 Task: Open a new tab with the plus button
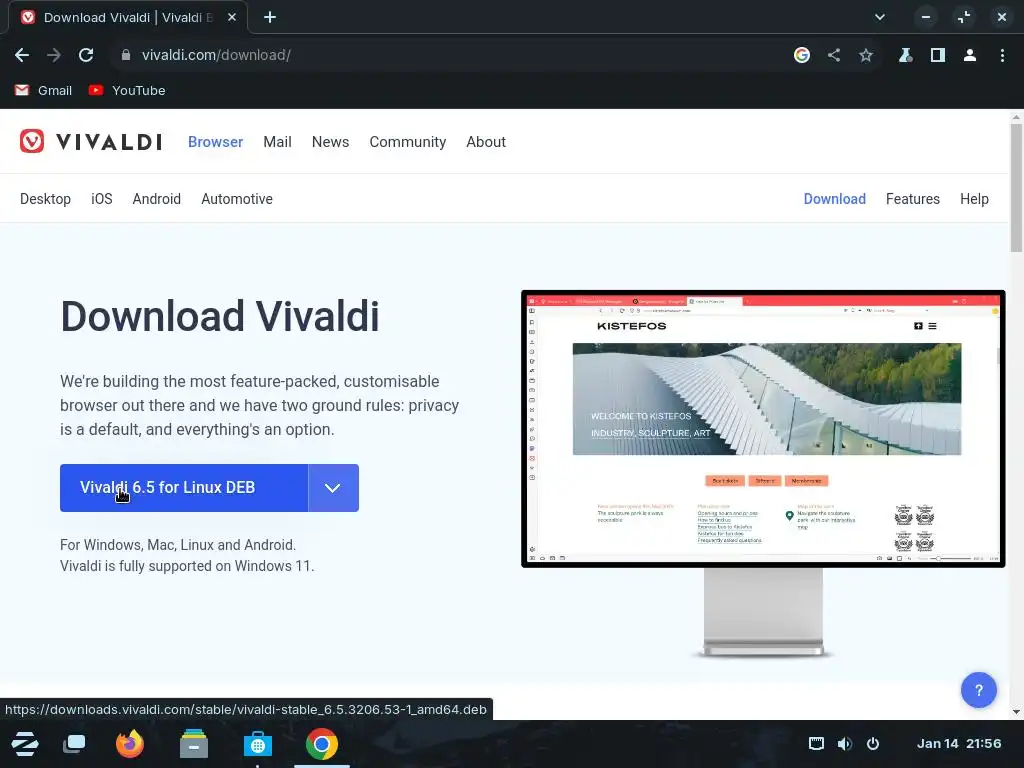(x=270, y=18)
